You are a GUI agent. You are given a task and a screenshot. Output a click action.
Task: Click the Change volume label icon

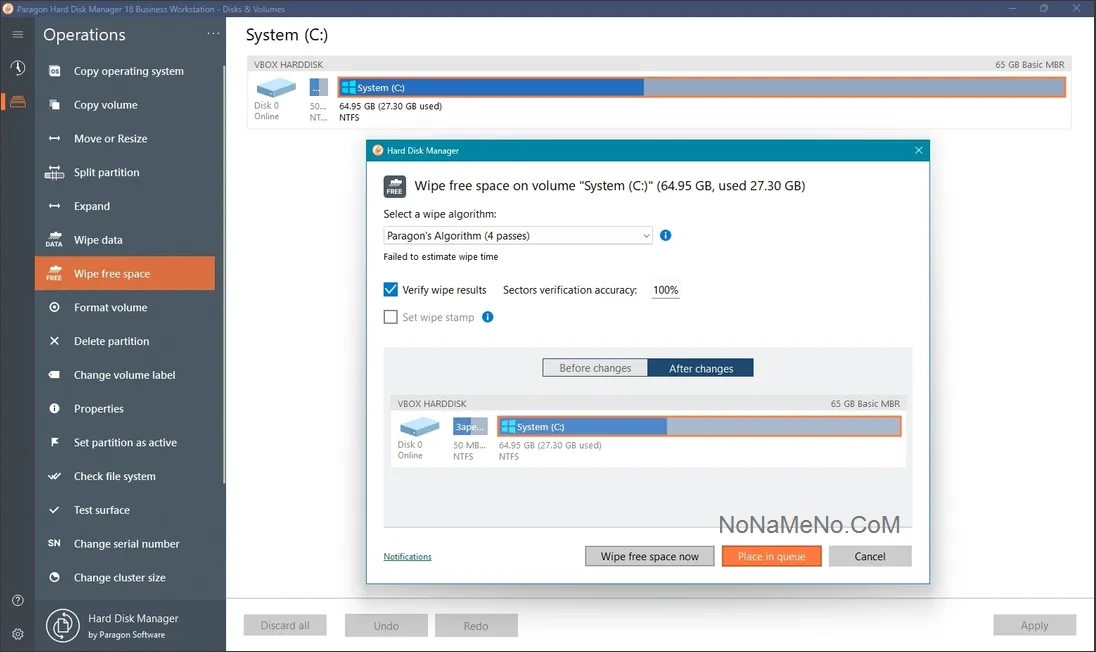55,375
